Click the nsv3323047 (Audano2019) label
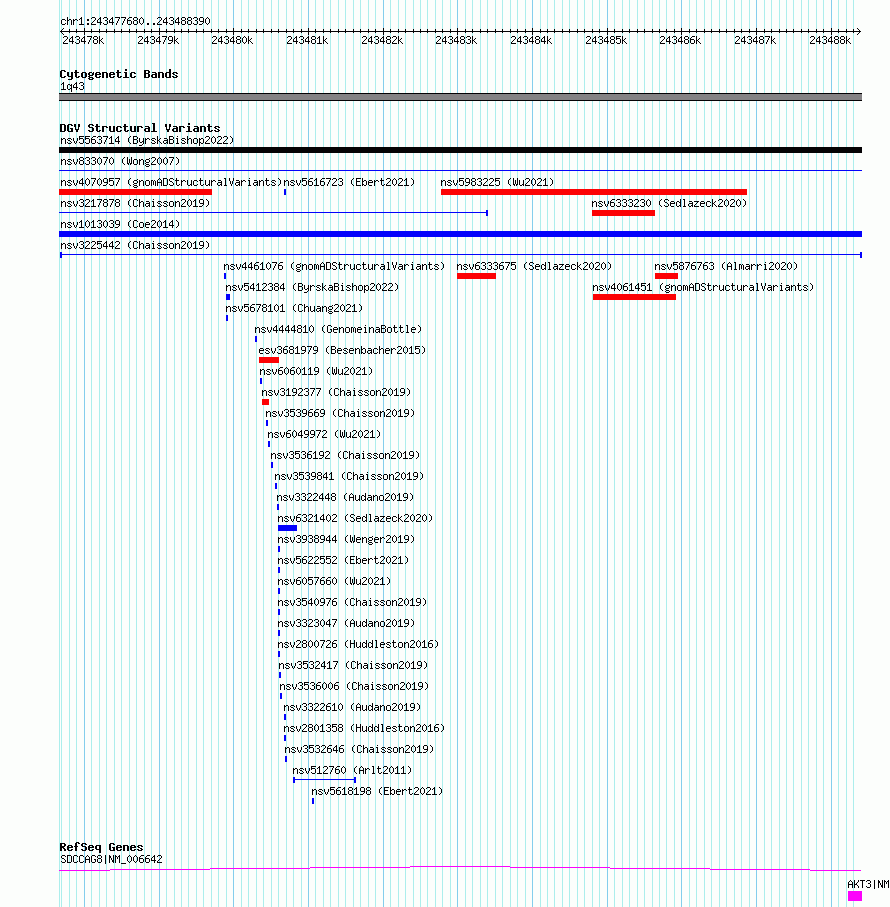Image resolution: width=890 pixels, height=907 pixels. pos(346,624)
